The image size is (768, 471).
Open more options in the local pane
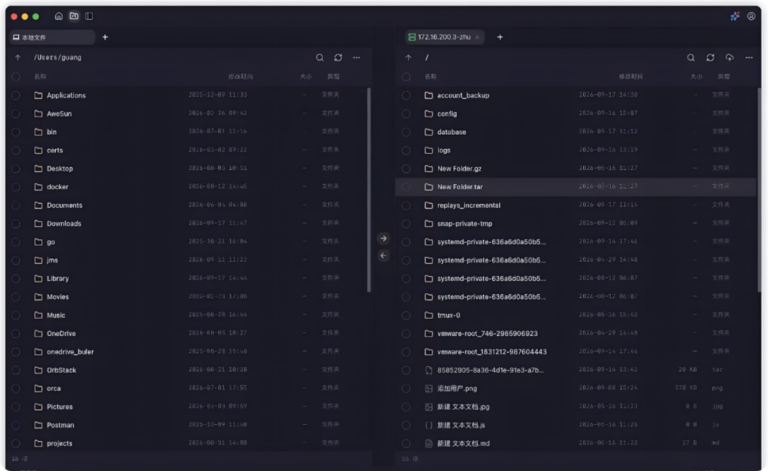(357, 58)
